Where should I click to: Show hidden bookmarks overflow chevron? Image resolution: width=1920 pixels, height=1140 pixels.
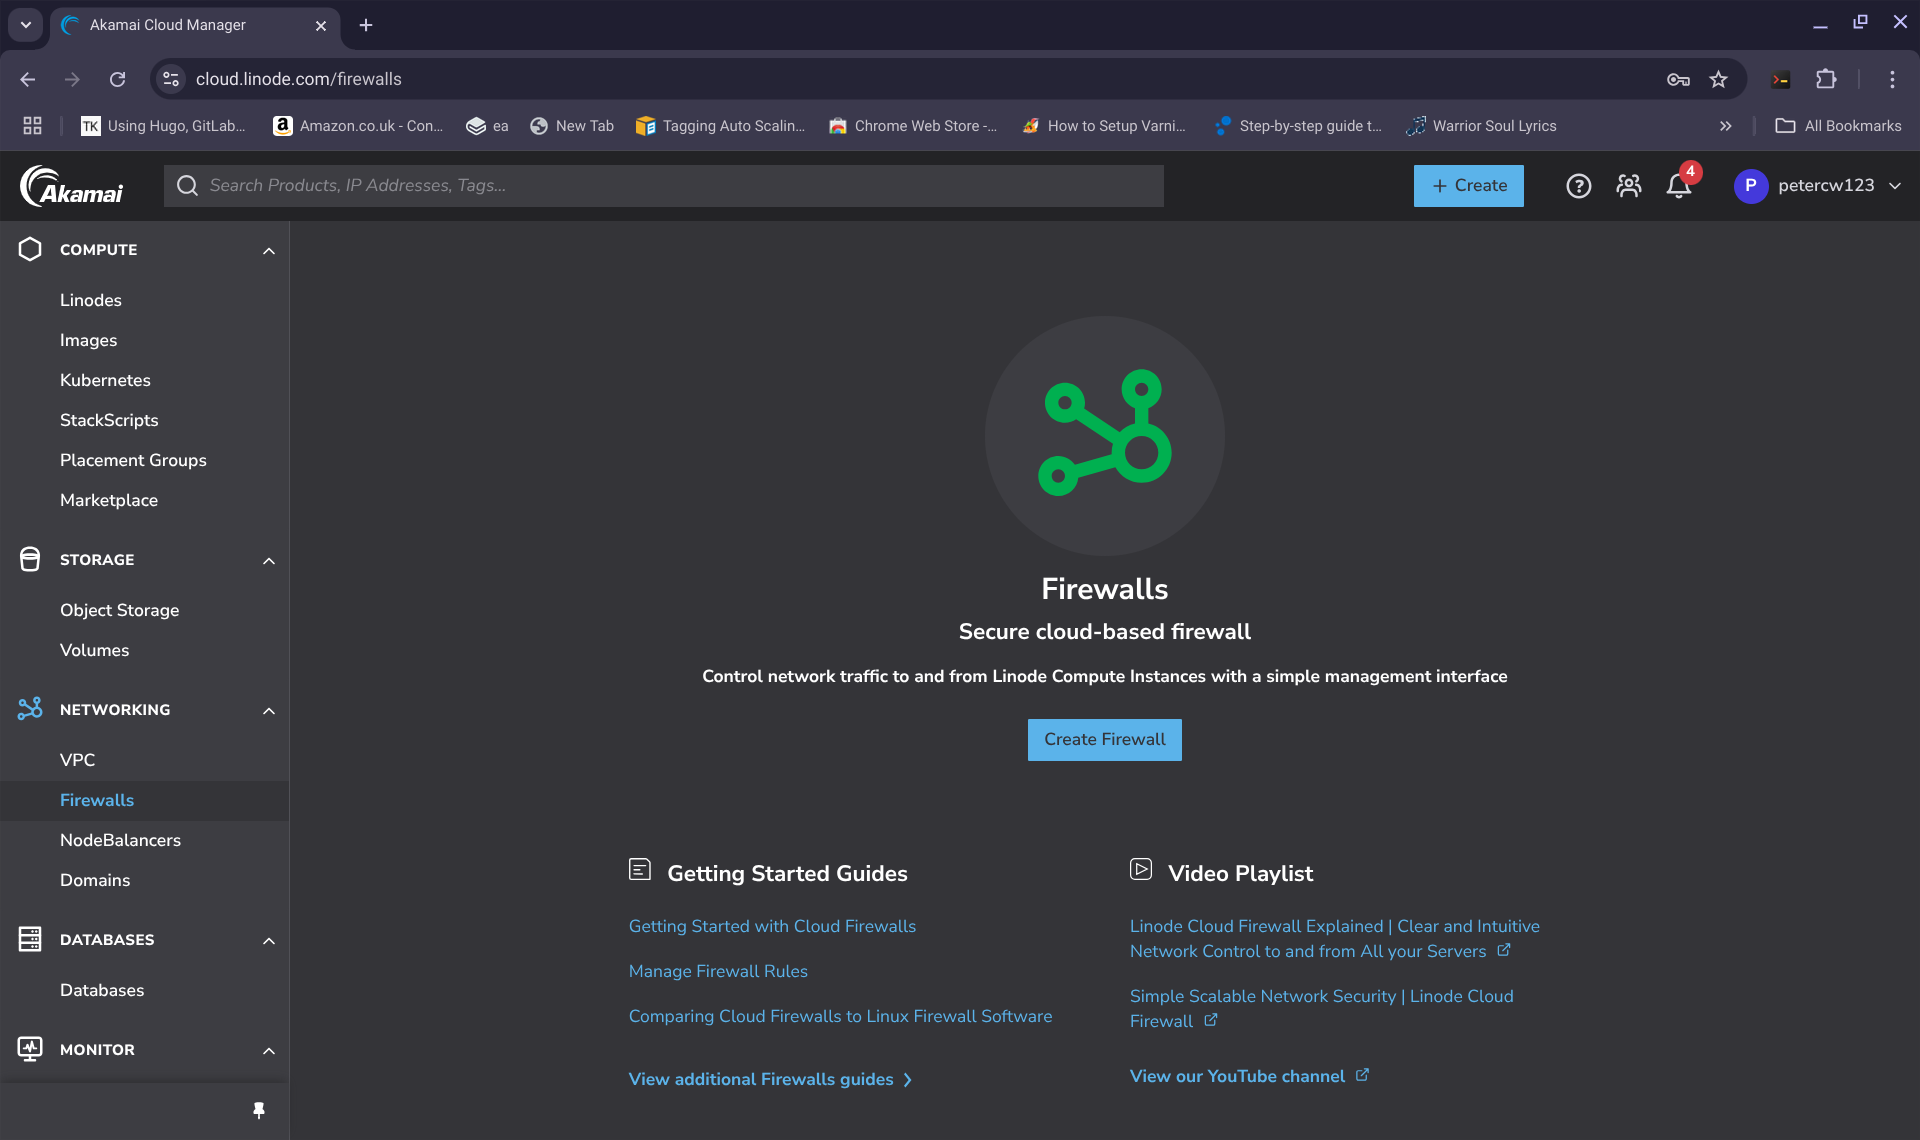1725,126
